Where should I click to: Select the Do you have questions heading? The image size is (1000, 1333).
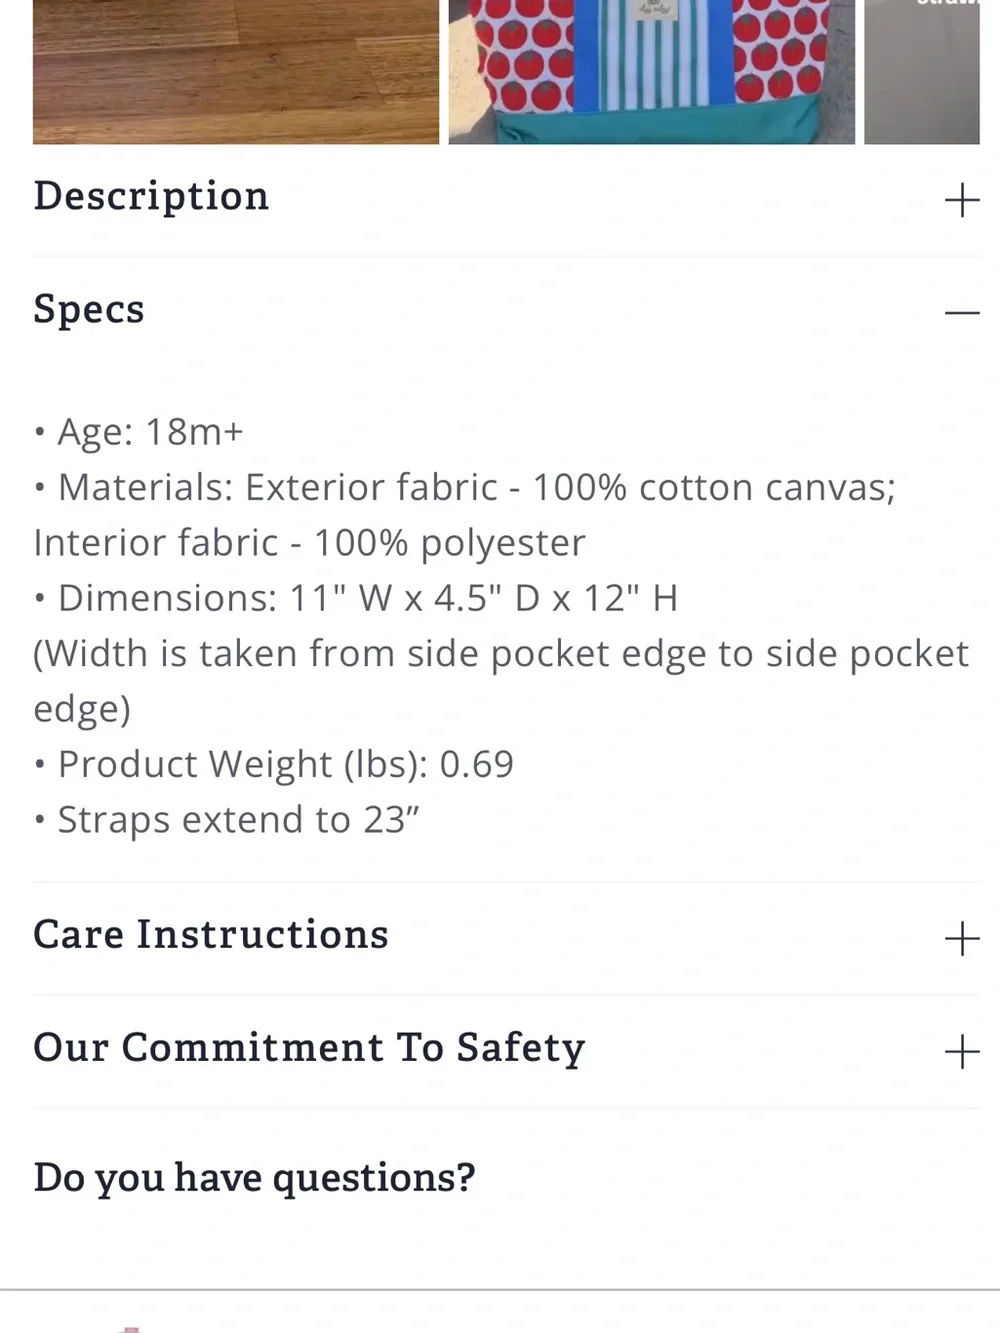(x=254, y=1177)
